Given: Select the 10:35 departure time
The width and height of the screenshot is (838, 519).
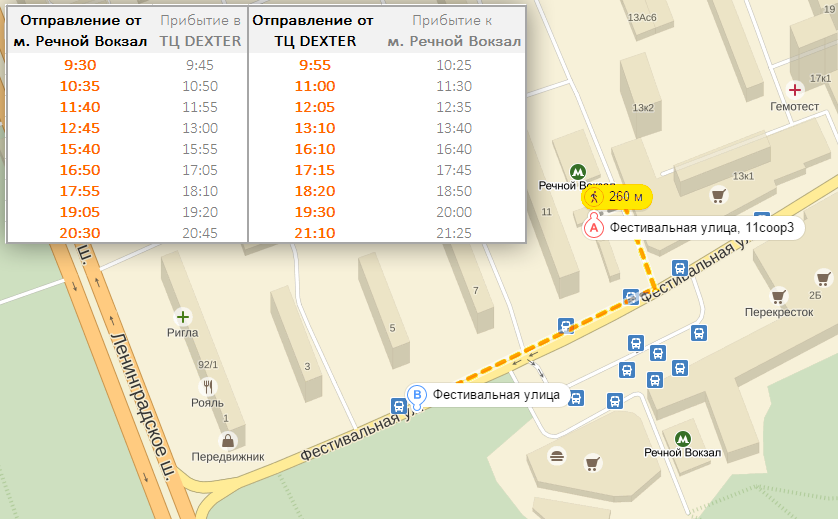Looking at the screenshot, I should pyautogui.click(x=80, y=86).
